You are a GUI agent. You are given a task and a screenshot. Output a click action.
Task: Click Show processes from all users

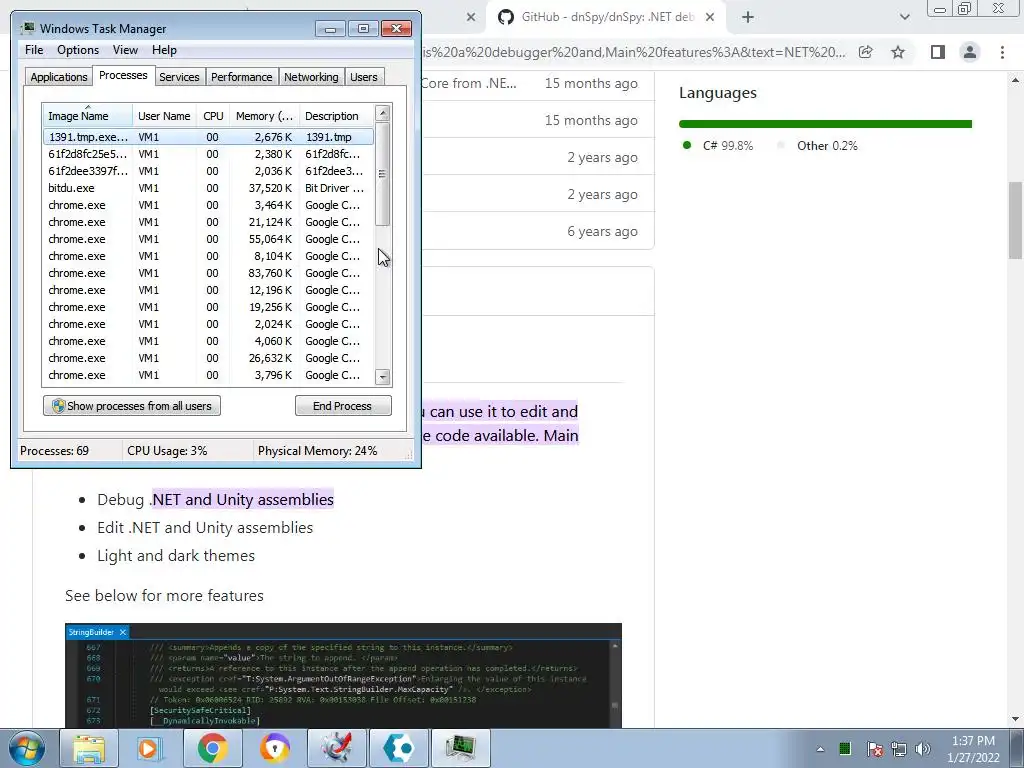132,406
